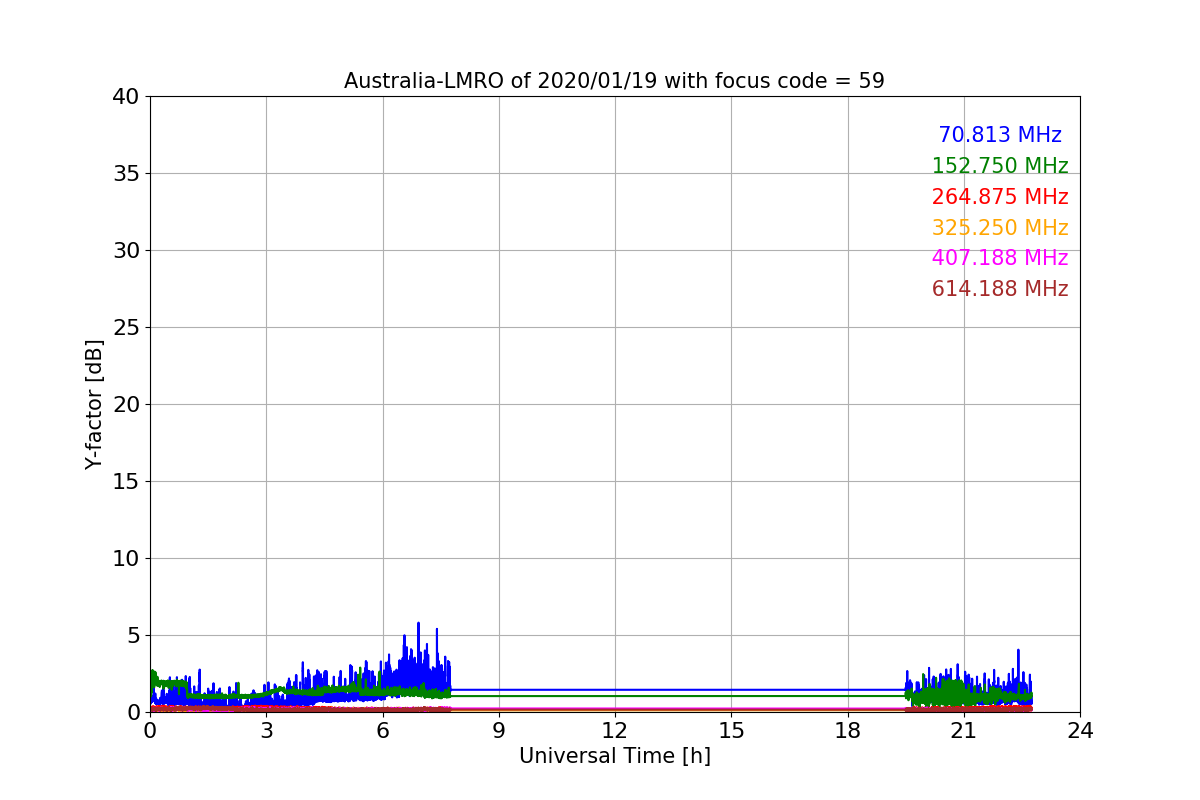Select the 152.750 MHz legend label
This screenshot has height=800, width=1200.
(x=1000, y=166)
